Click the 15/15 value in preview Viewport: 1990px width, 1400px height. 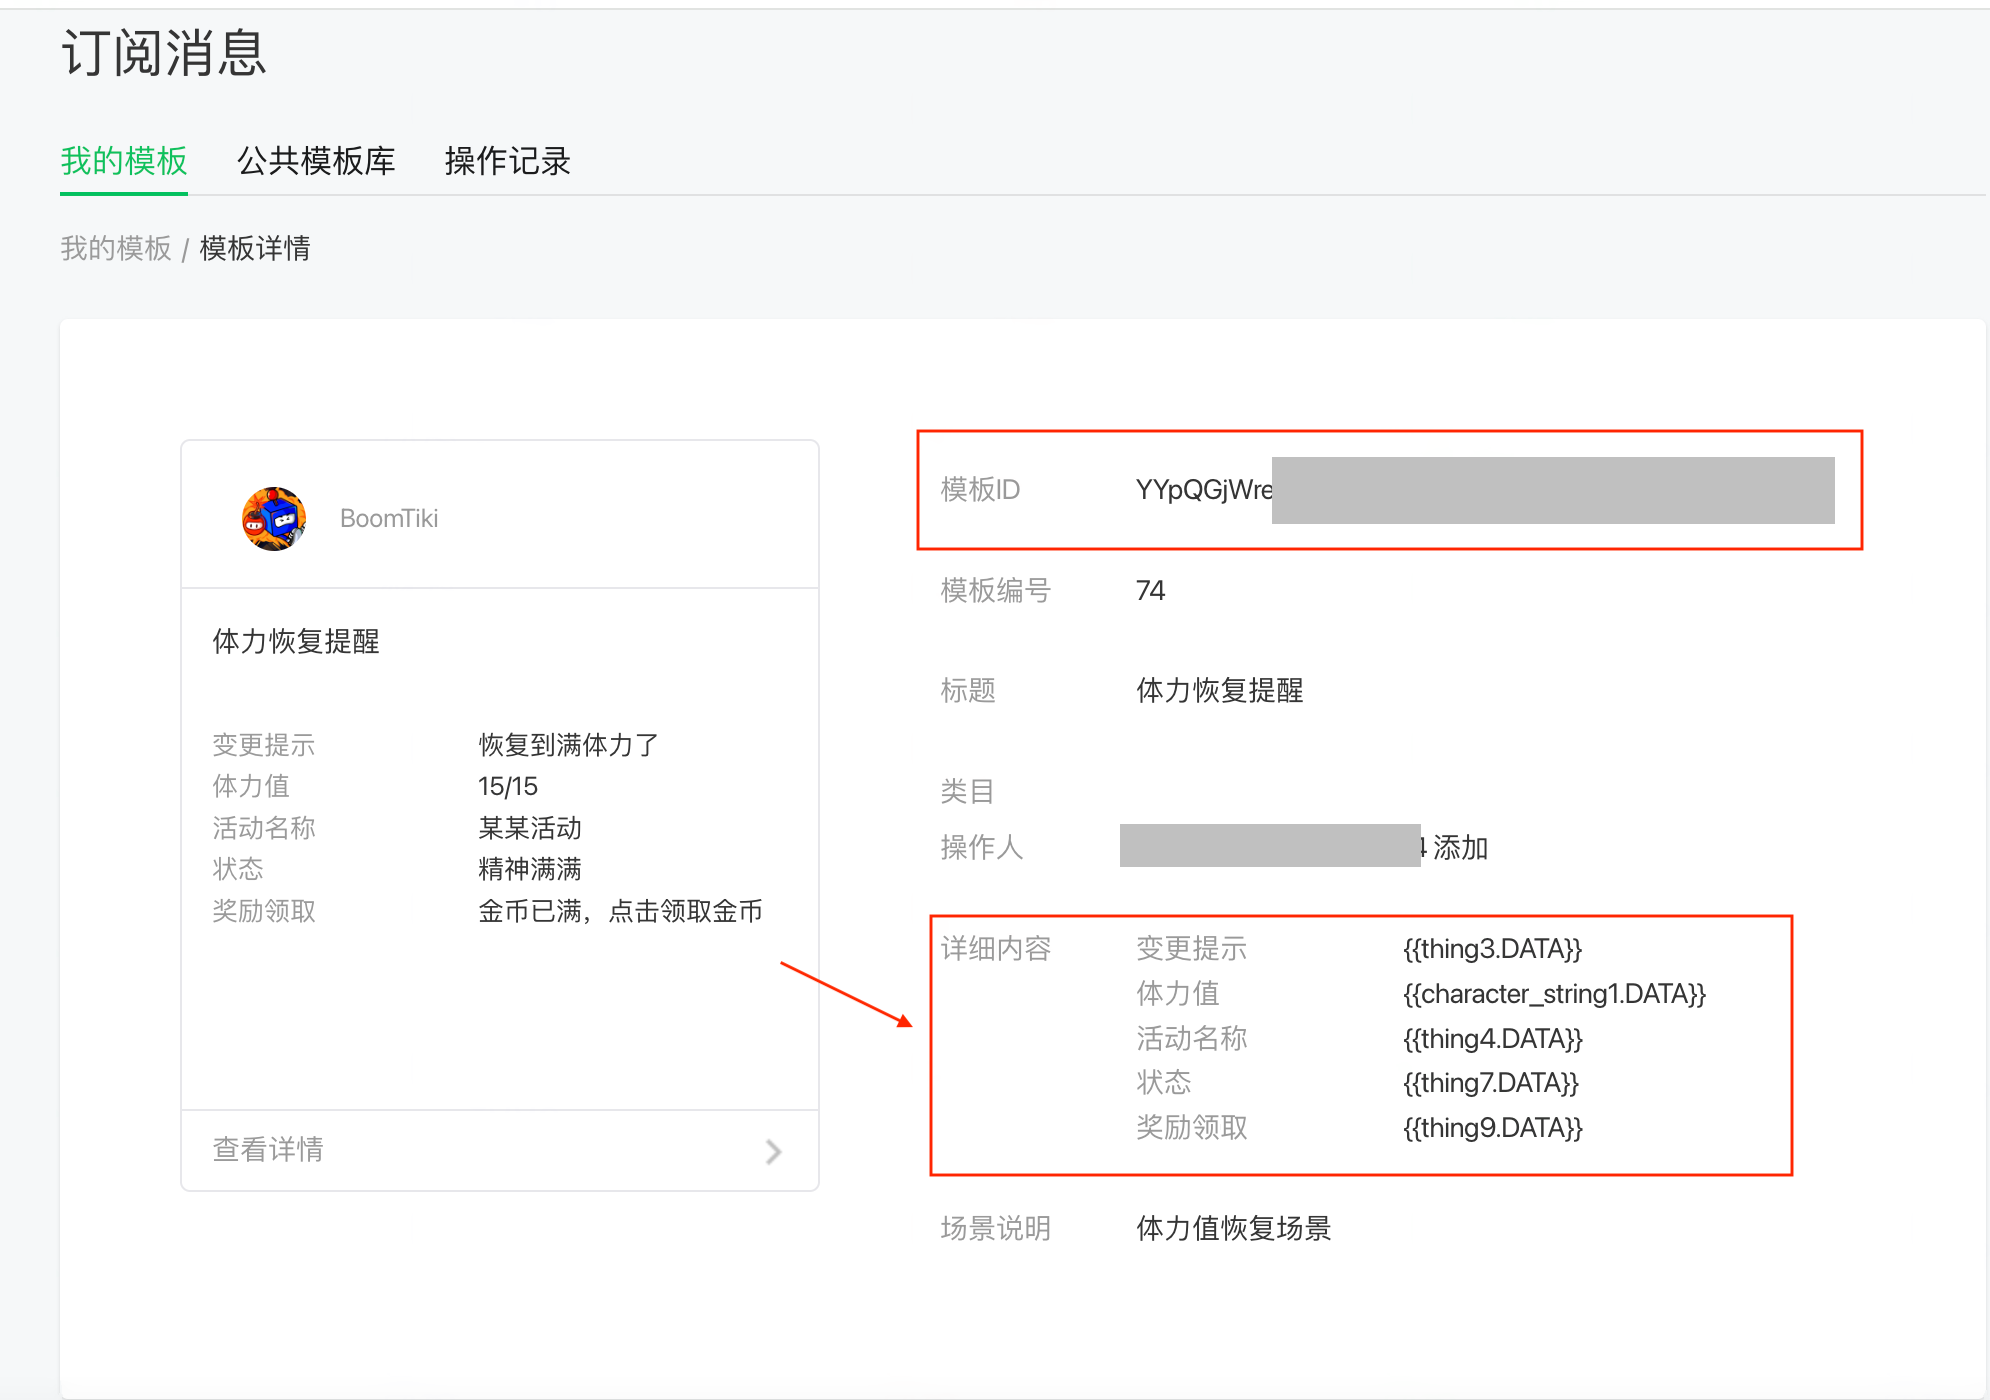508,786
